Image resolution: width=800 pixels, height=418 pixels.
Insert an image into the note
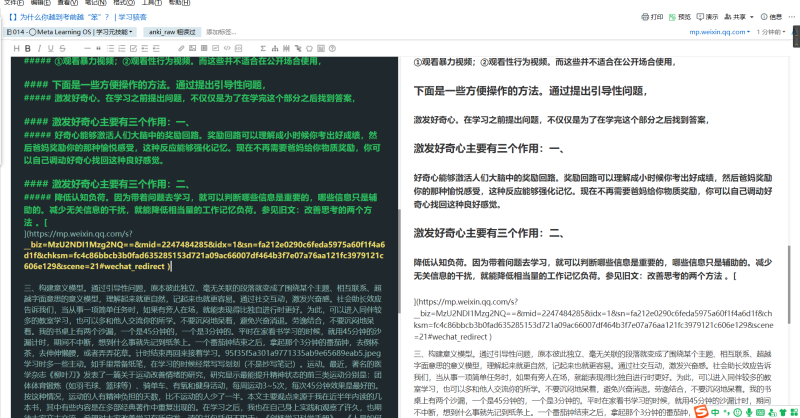coord(192,48)
